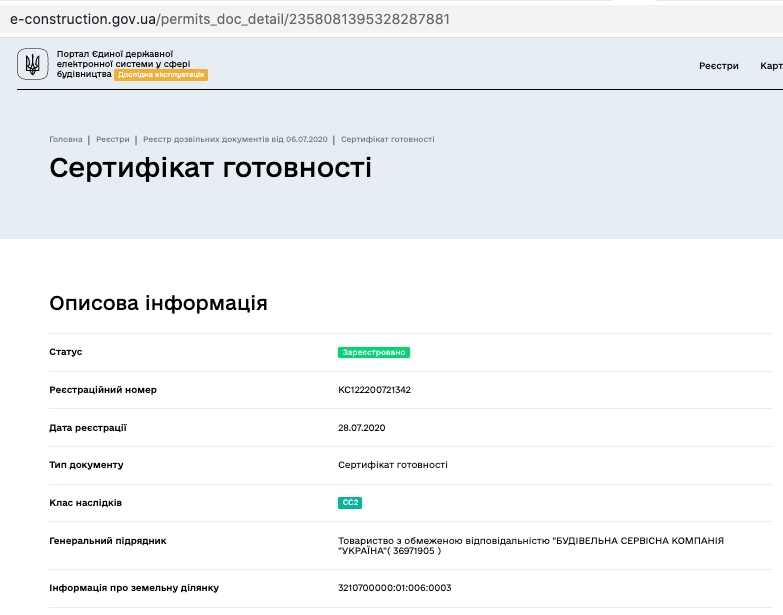Screen dimensions: 783x615
Task: Click document type value 'Сертифікат готовності'
Action: (393, 465)
